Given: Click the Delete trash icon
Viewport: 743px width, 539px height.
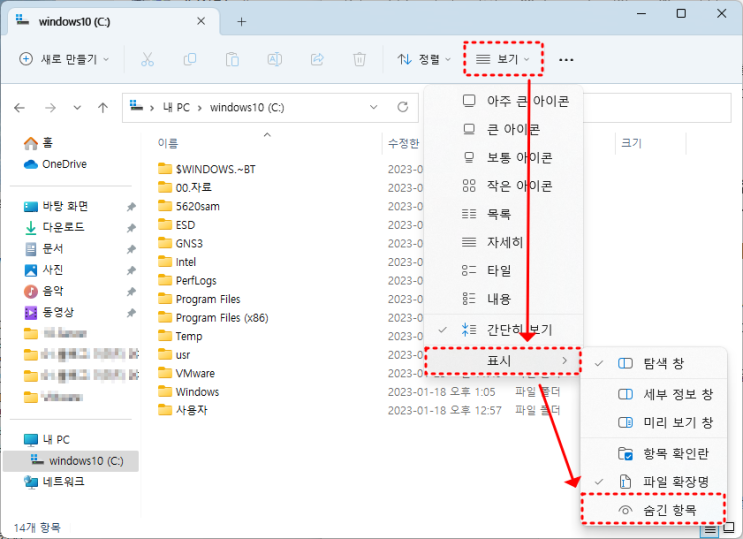Looking at the screenshot, I should click(359, 59).
